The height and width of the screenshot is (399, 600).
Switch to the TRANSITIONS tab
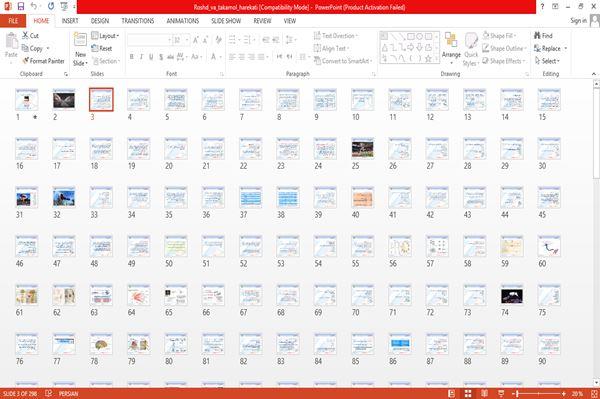(x=138, y=21)
